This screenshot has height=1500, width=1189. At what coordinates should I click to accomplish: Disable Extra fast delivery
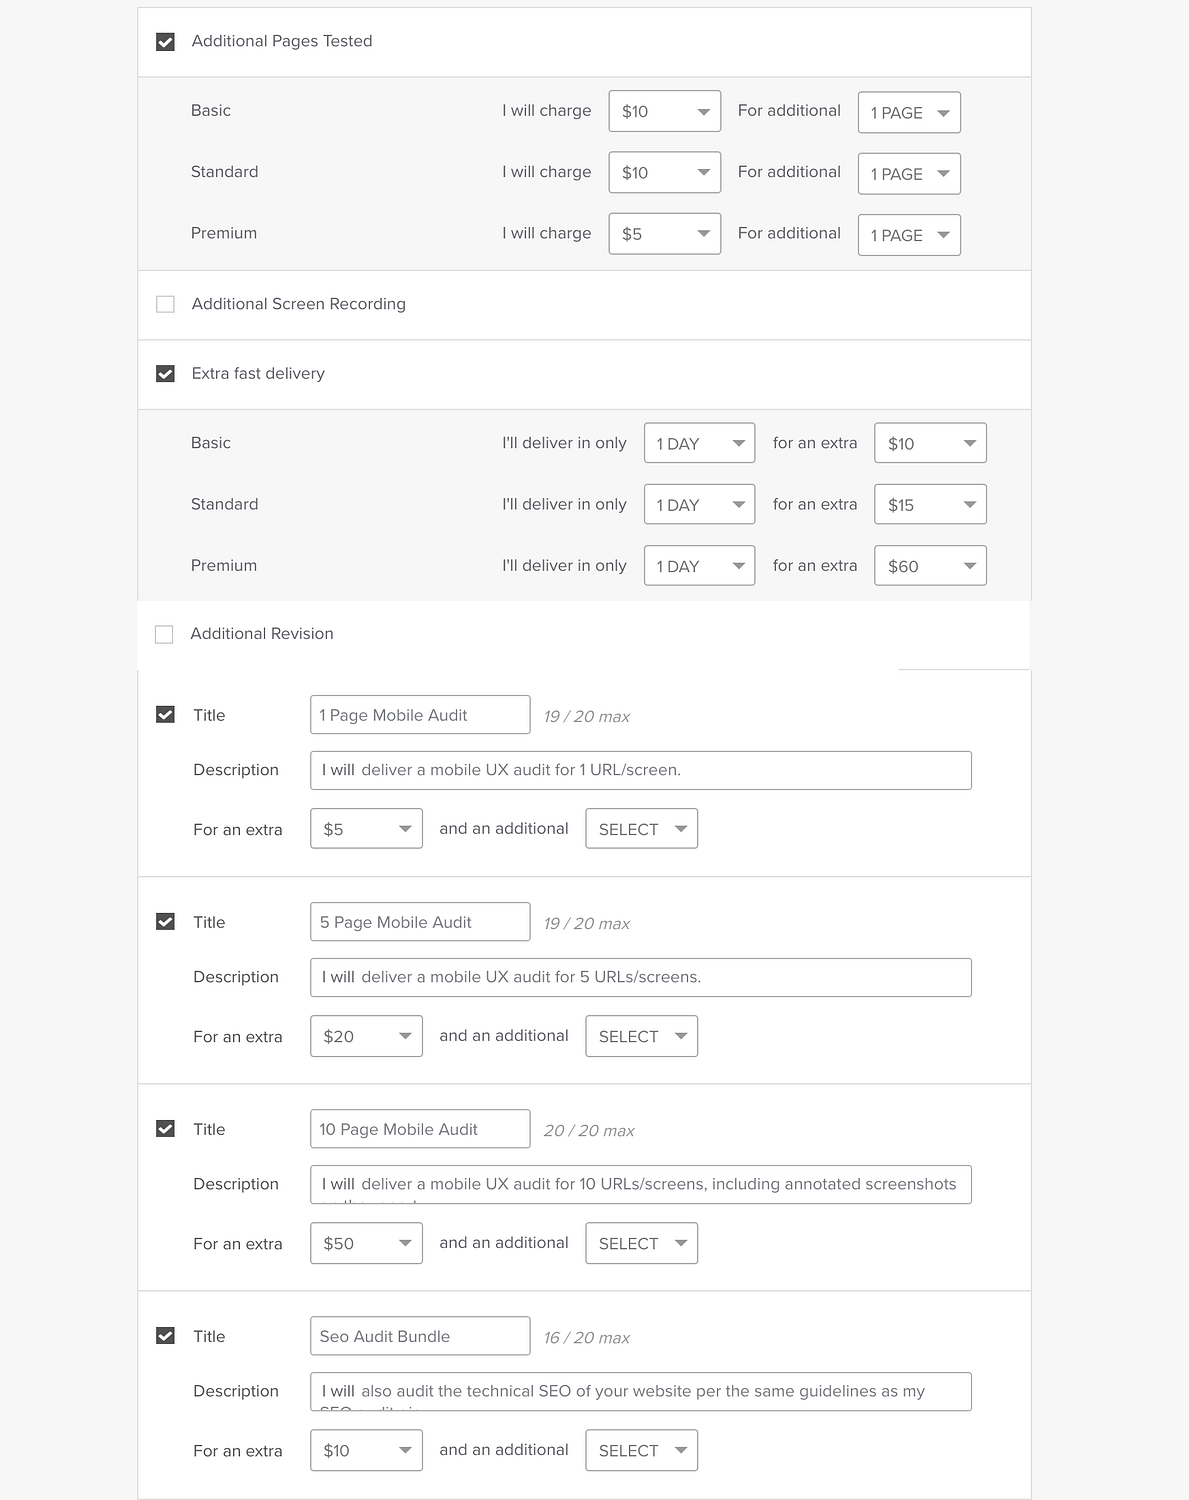pyautogui.click(x=165, y=374)
